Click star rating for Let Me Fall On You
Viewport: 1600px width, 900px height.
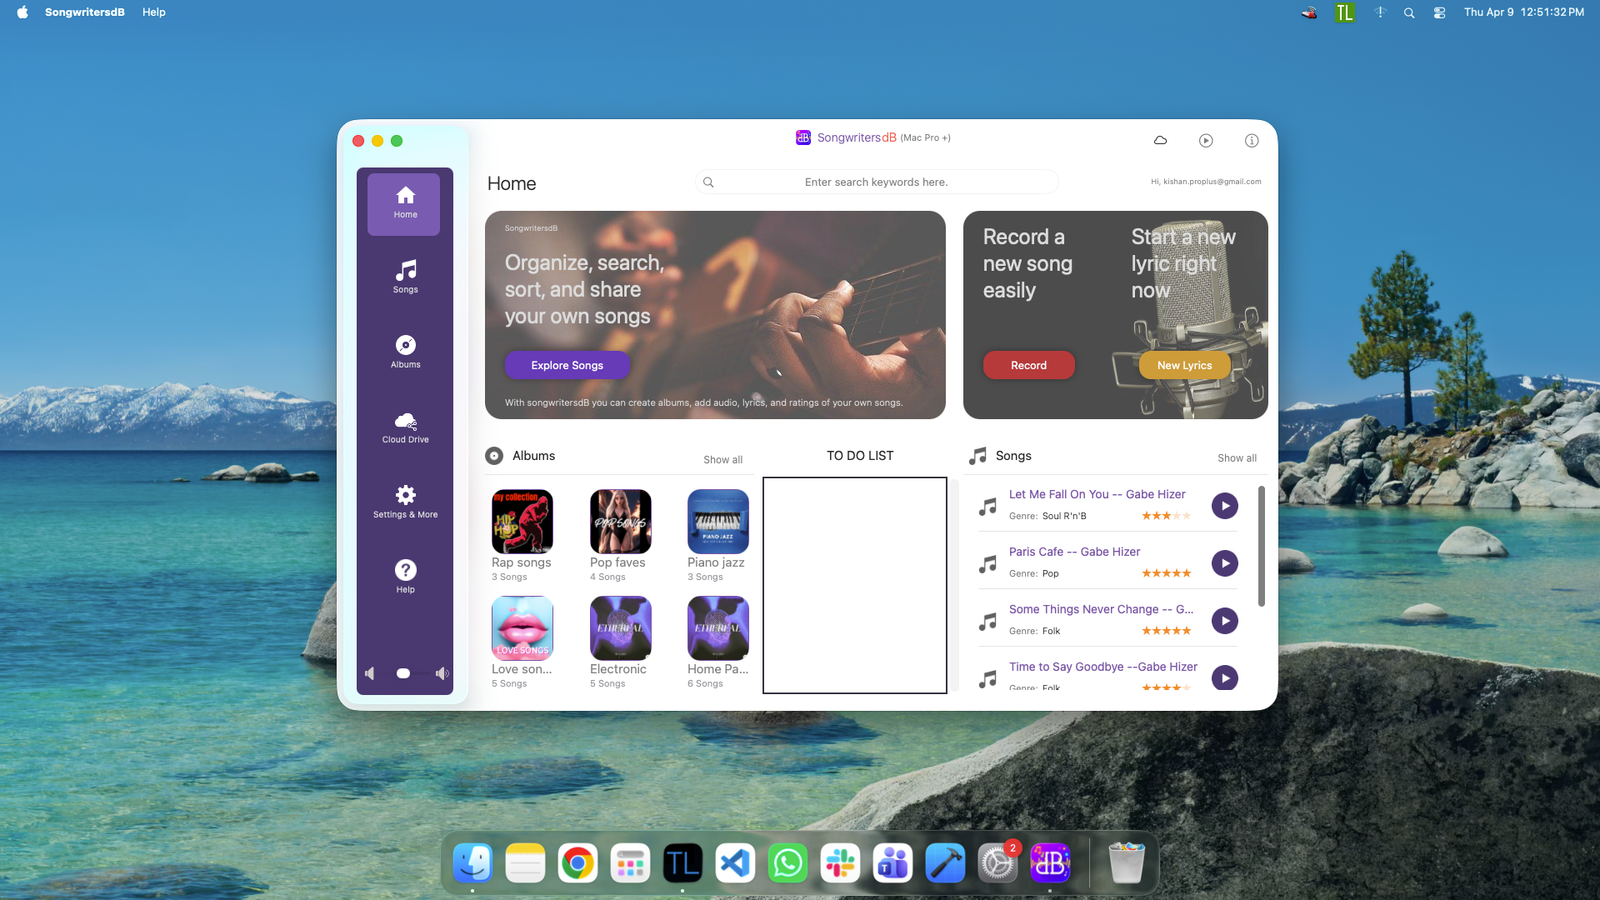[x=1166, y=516]
